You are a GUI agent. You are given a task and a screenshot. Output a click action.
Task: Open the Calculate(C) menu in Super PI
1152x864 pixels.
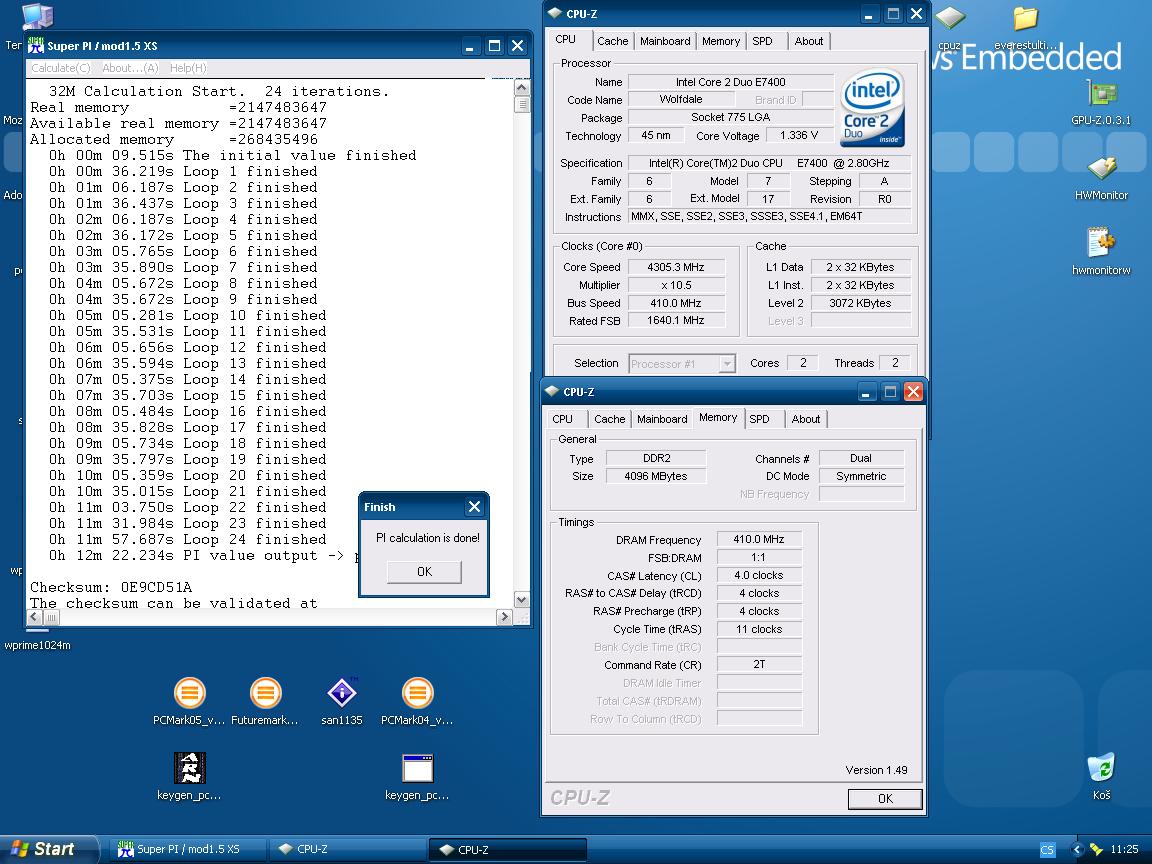tap(61, 68)
